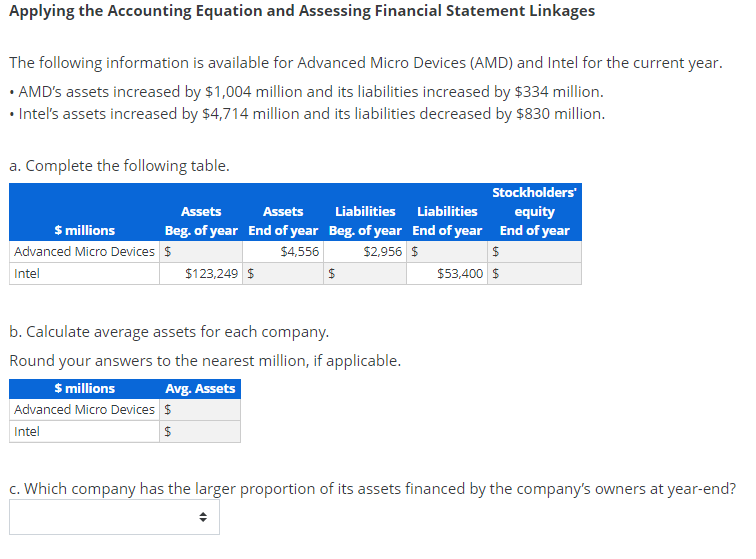The image size is (756, 559).
Task: Click the Applying the Accounting Equation heading
Action: [x=301, y=11]
